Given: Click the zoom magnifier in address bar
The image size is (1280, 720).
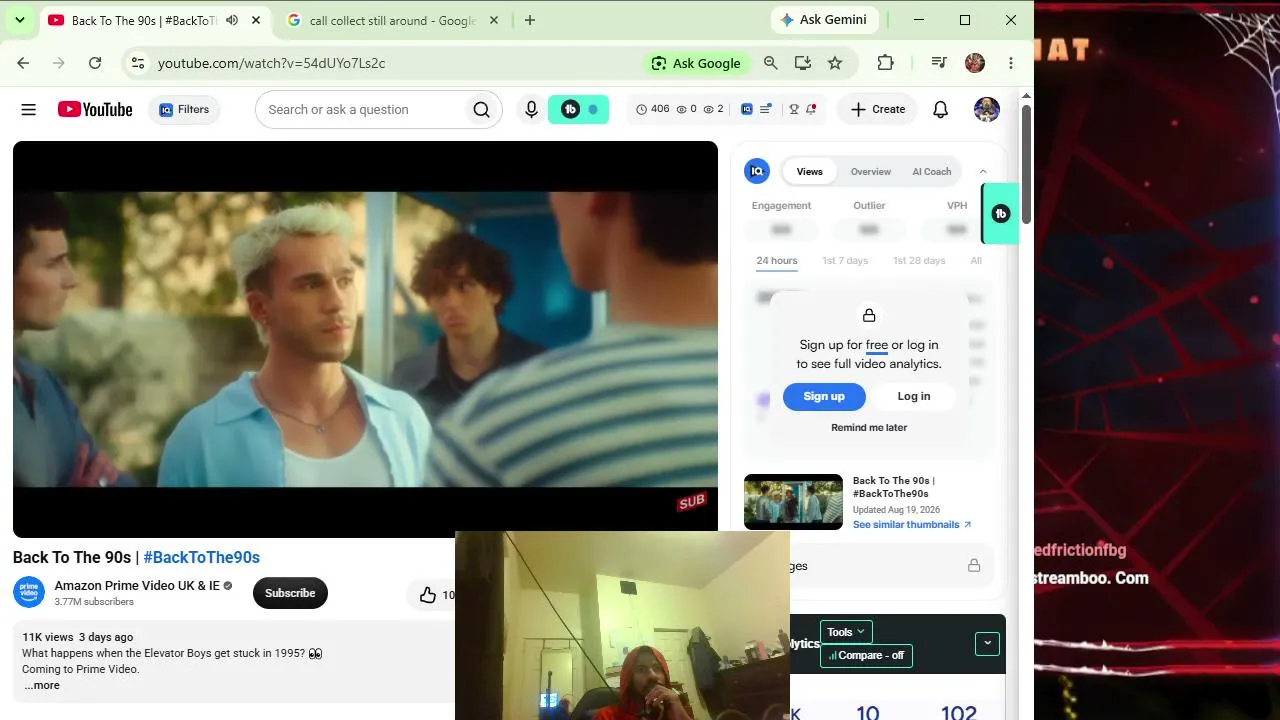Looking at the screenshot, I should pos(770,63).
